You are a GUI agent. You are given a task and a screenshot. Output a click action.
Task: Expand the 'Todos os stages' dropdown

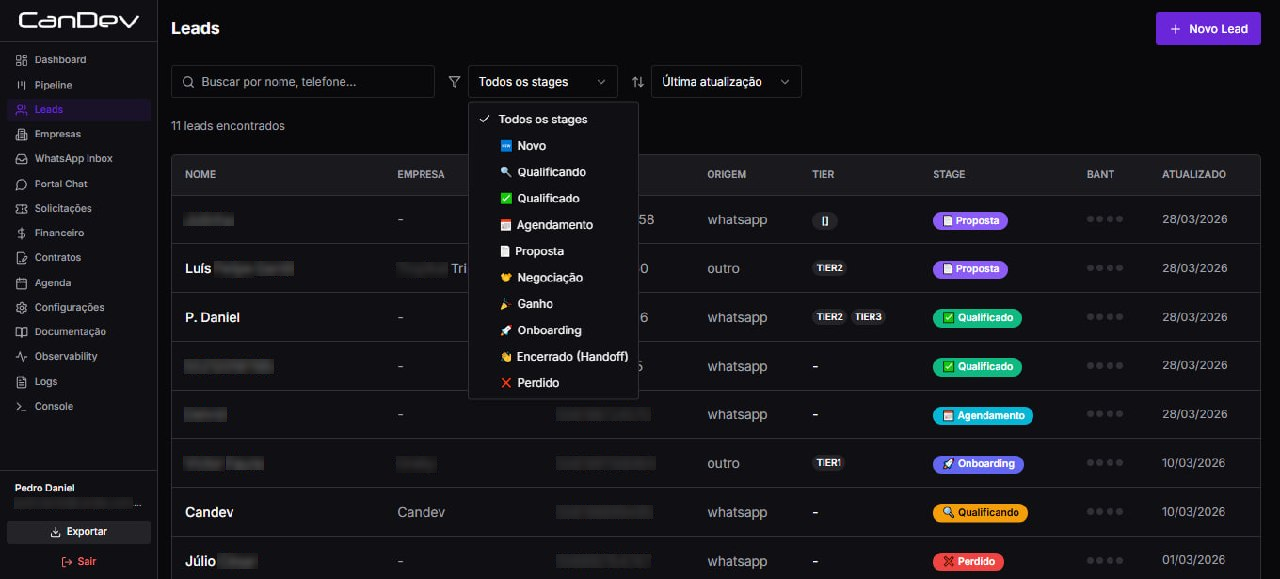[x=542, y=82]
